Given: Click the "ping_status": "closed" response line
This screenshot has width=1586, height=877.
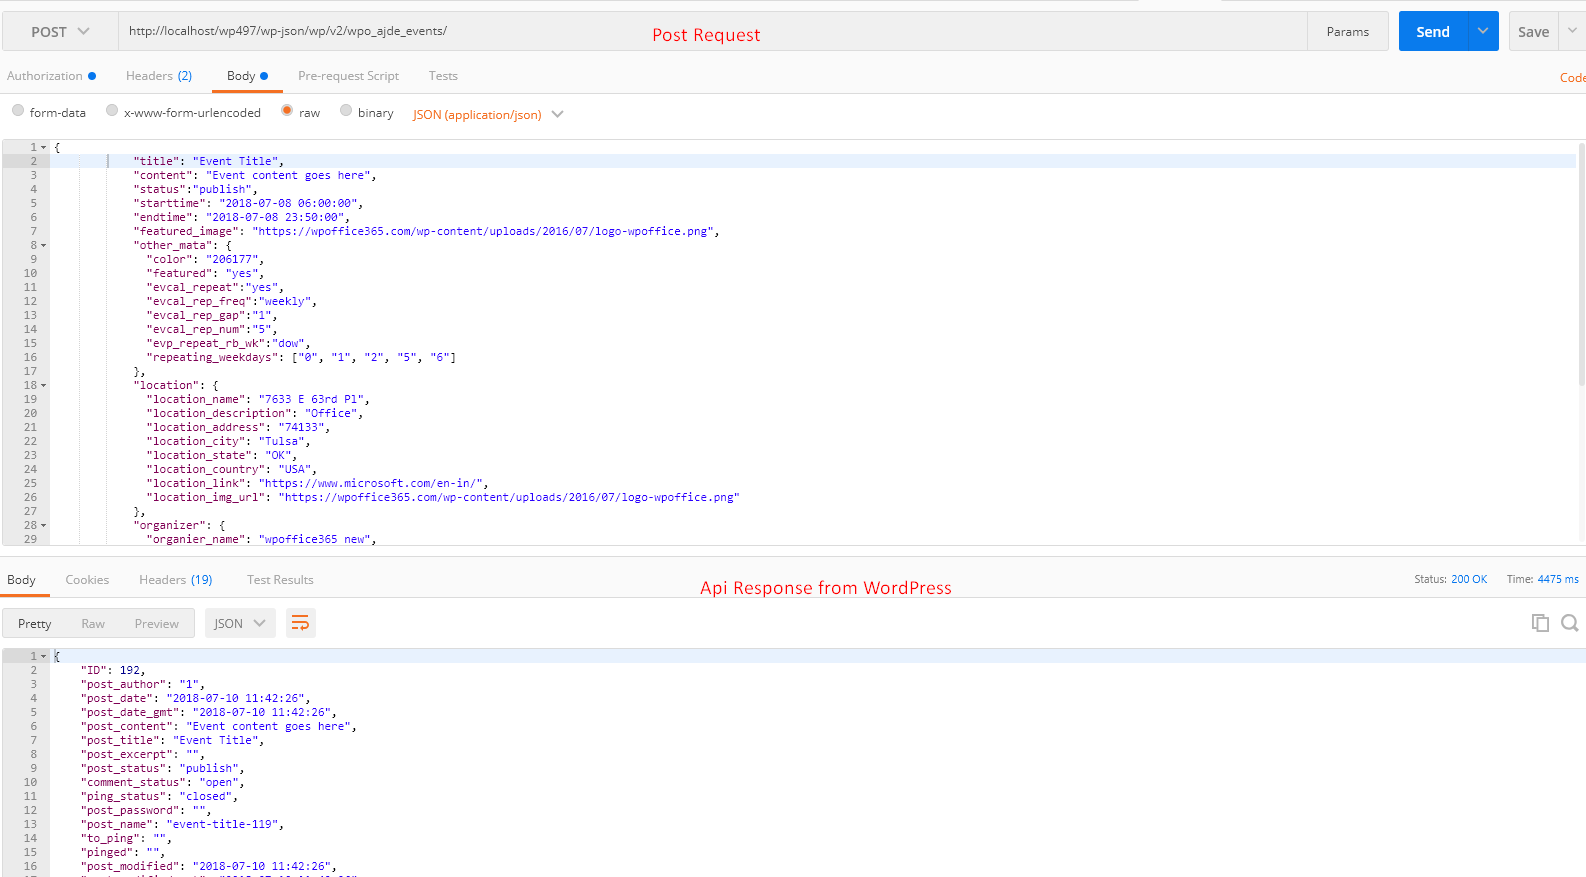Looking at the screenshot, I should click(159, 796).
